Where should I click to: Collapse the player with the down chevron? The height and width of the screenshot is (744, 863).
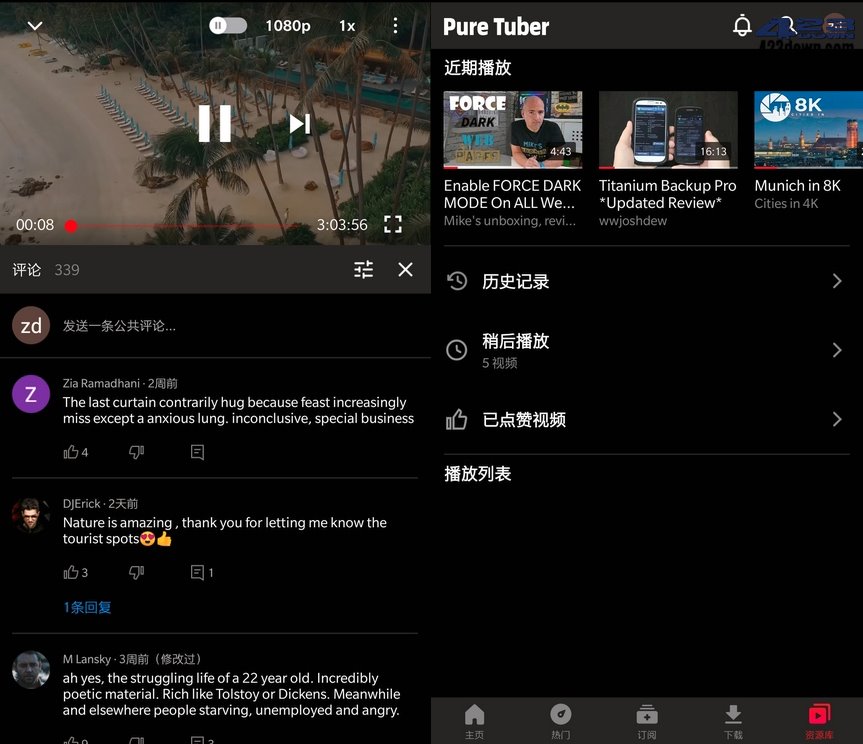(35, 26)
